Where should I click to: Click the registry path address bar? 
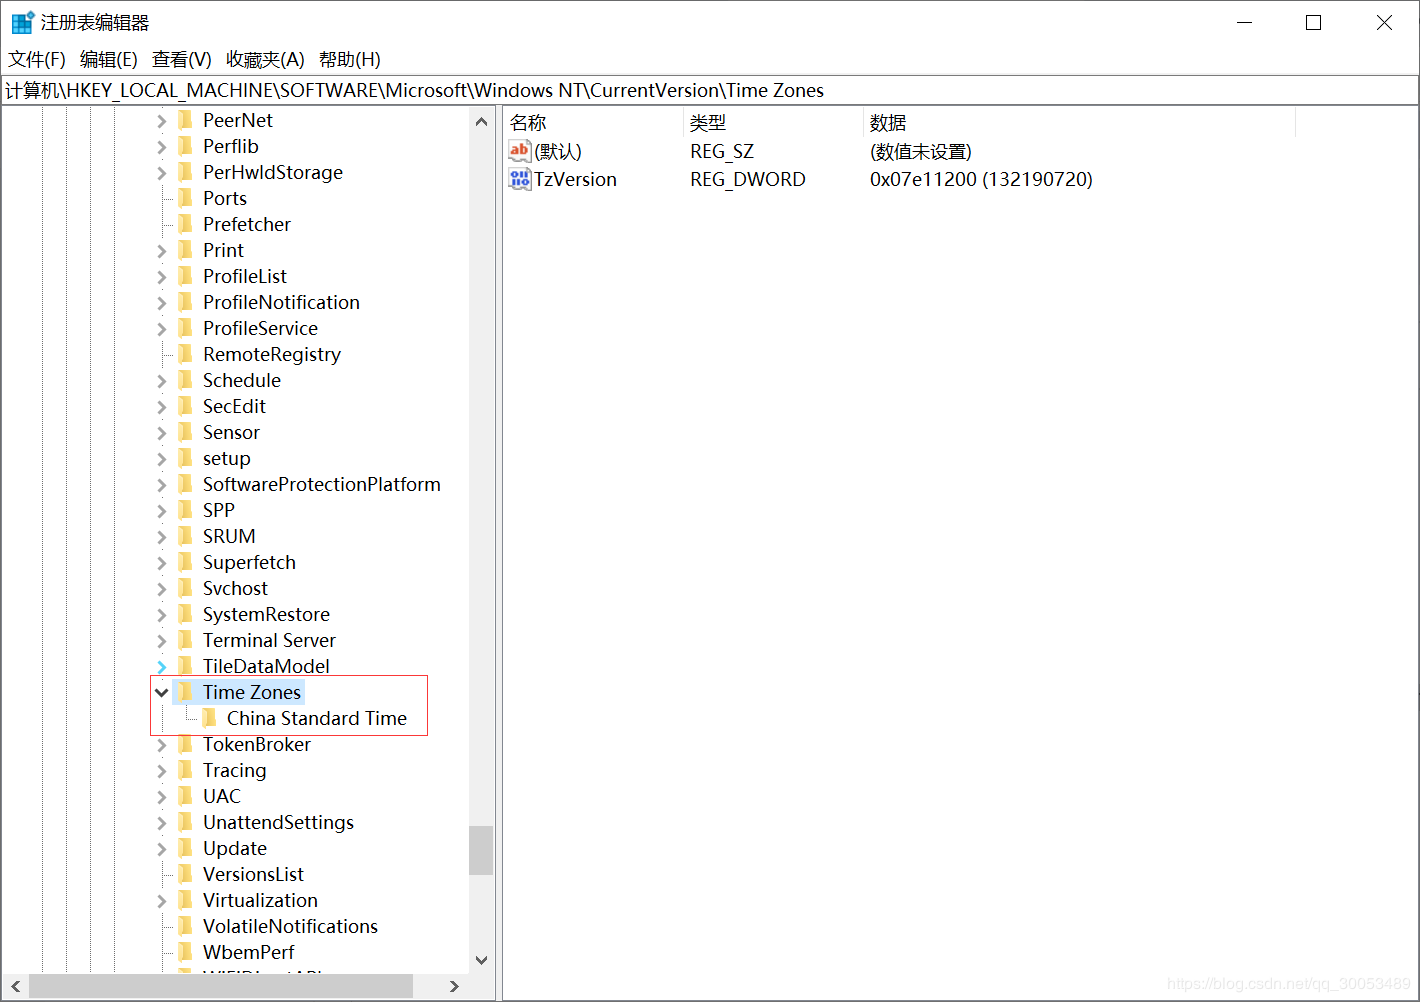710,90
